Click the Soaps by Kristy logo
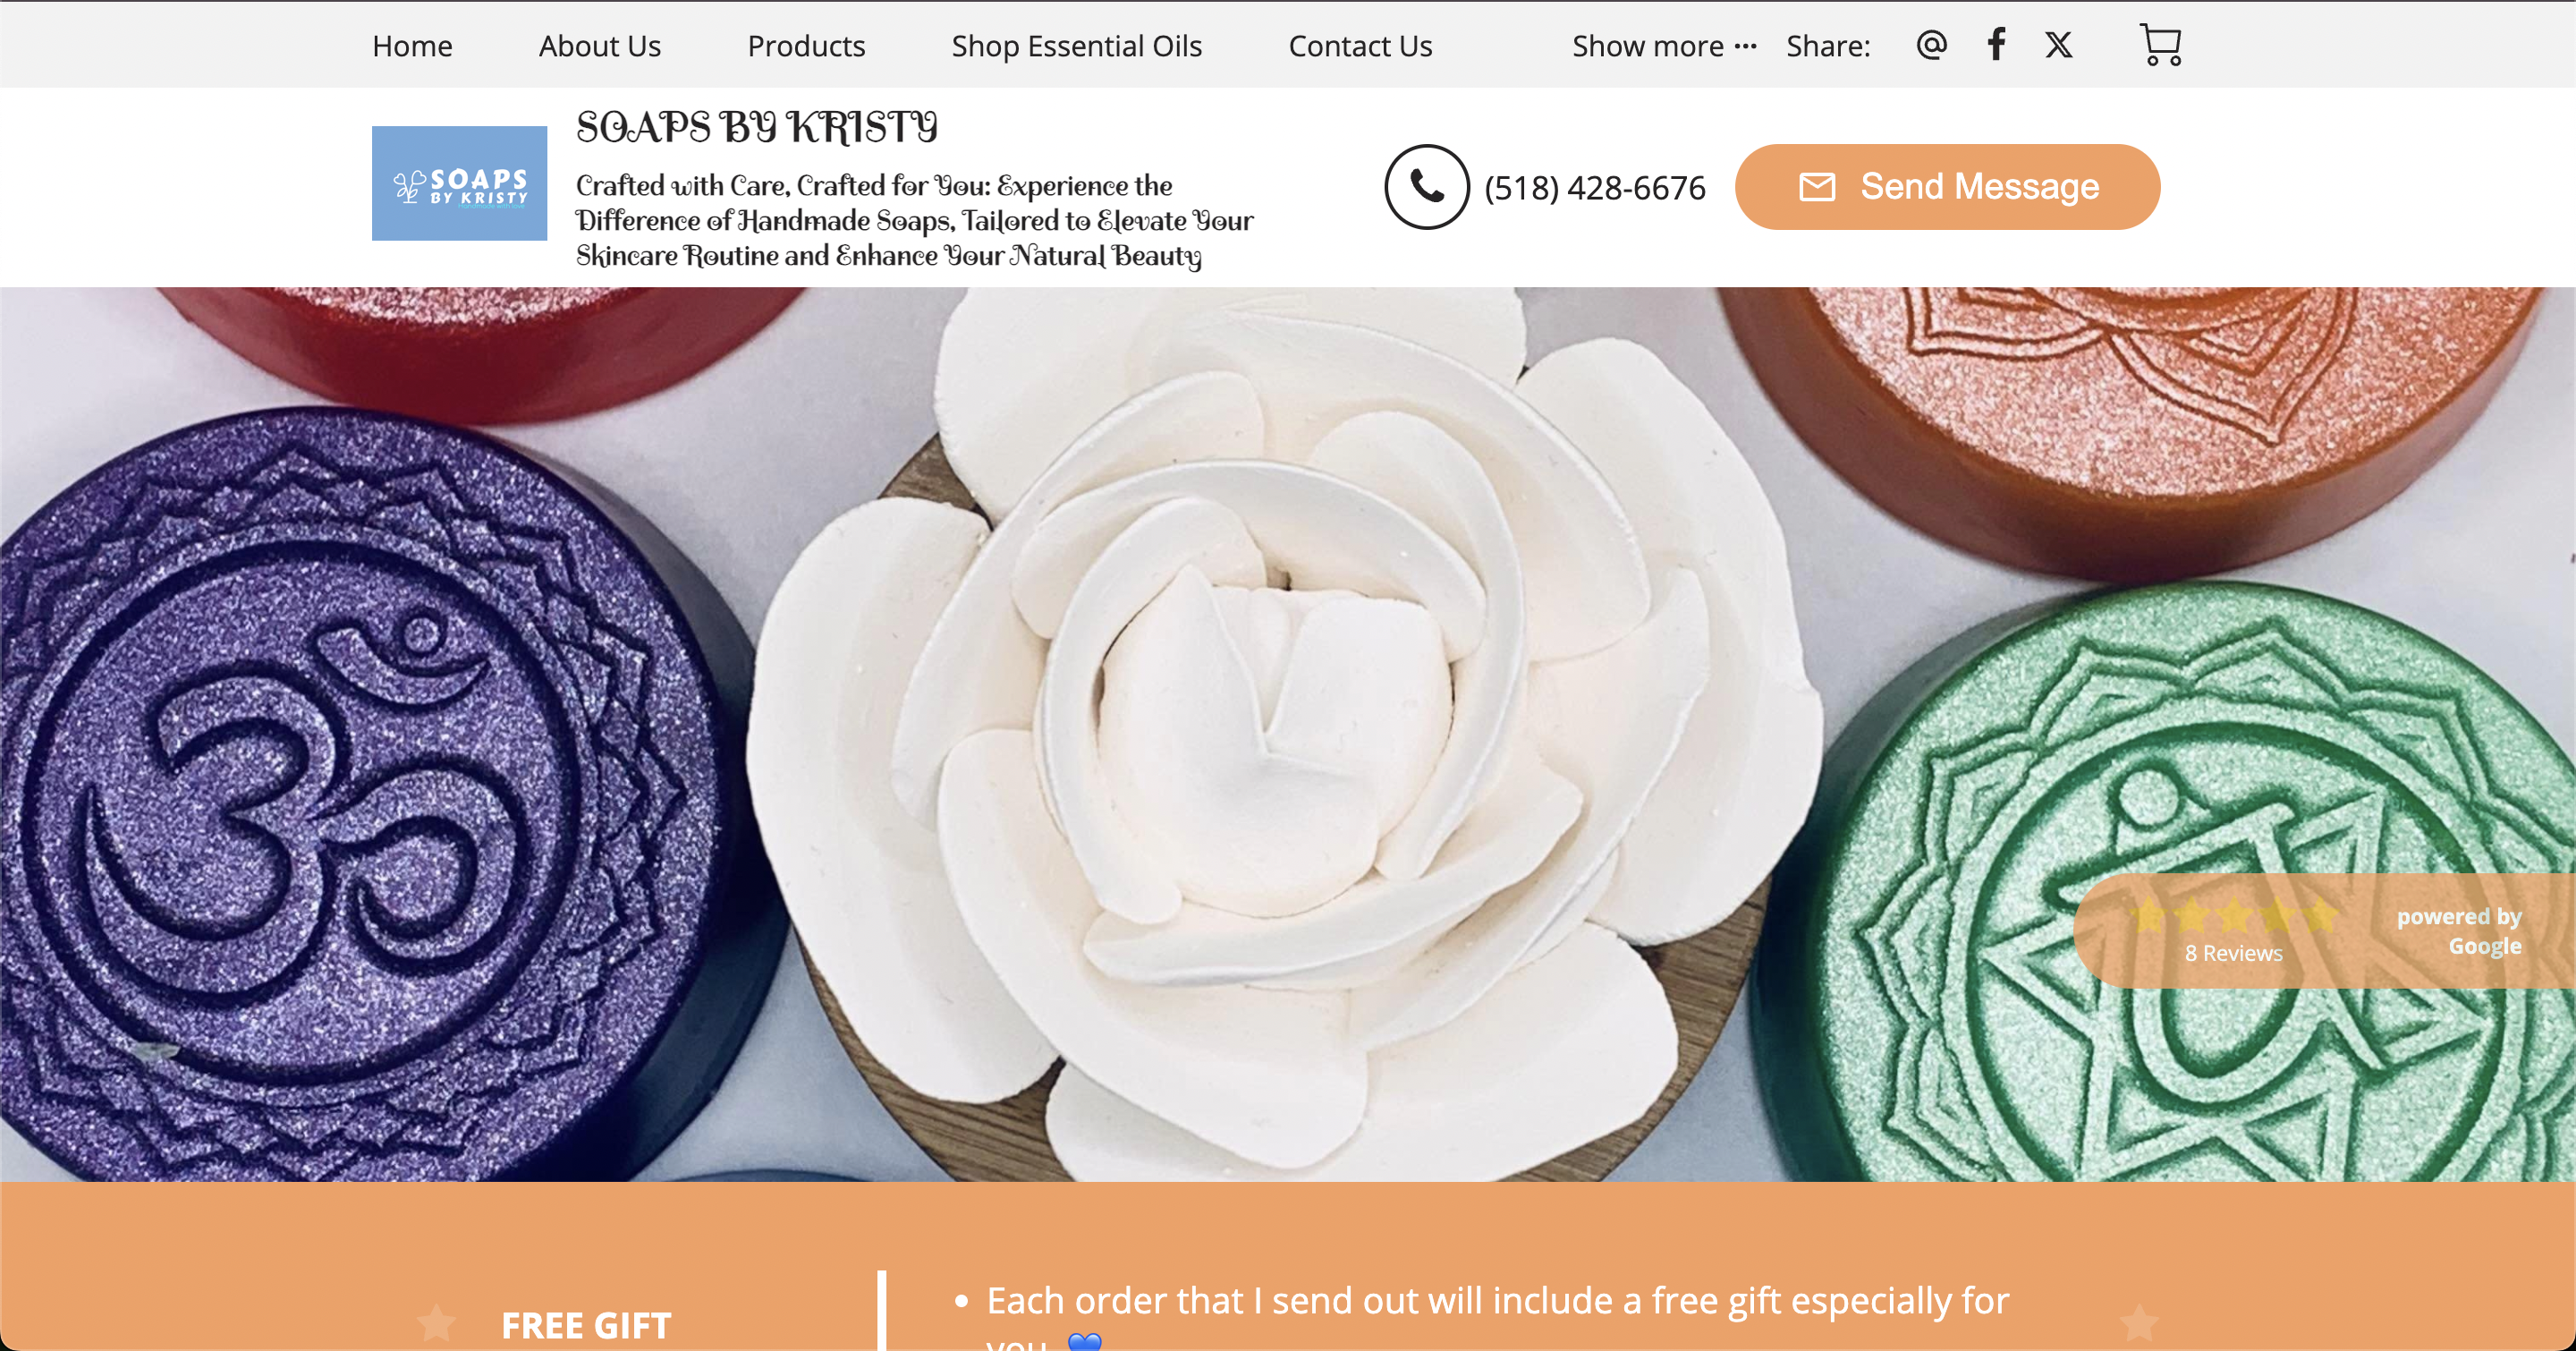2576x1351 pixels. [459, 183]
